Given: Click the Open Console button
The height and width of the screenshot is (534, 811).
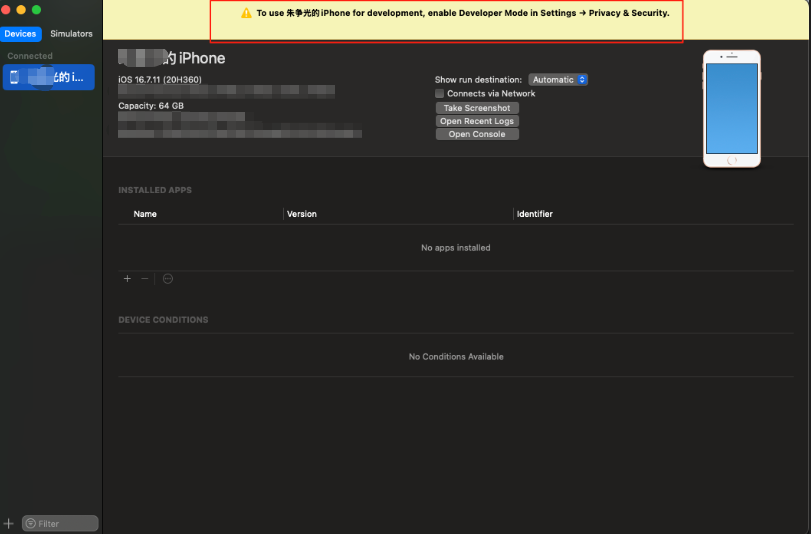Looking at the screenshot, I should [x=477, y=134].
